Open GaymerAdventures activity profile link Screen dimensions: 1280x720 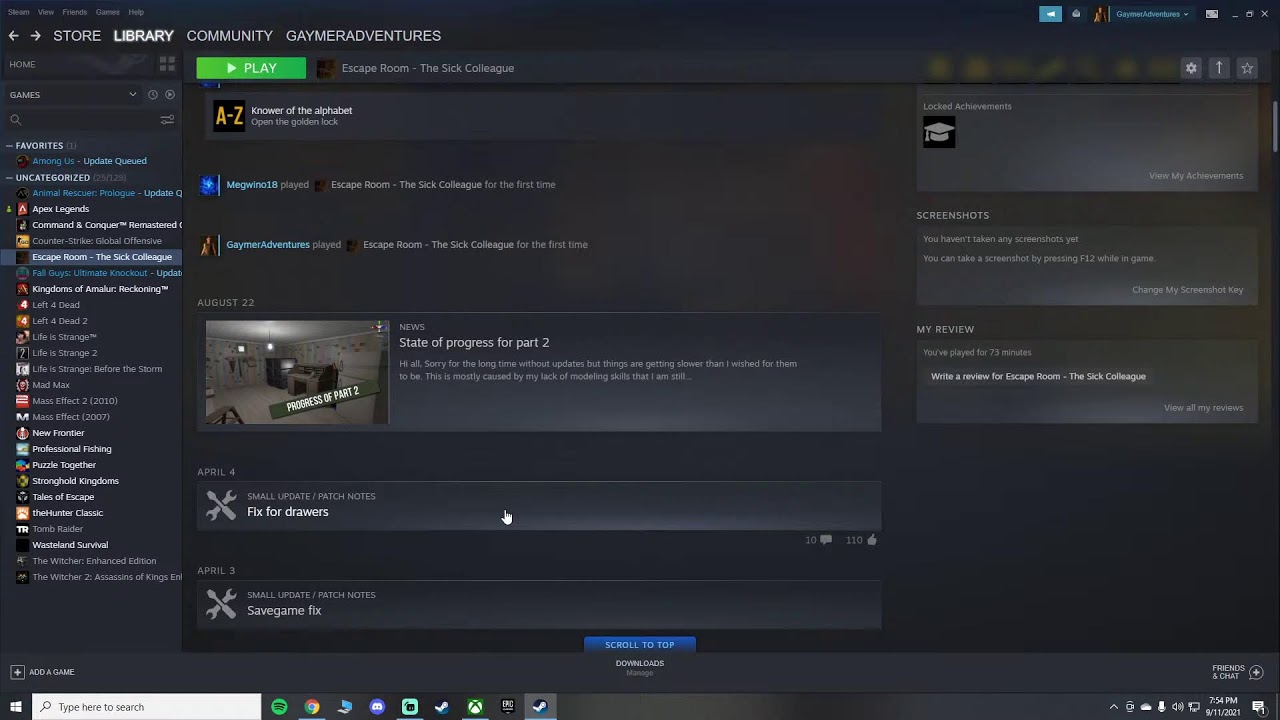(268, 244)
